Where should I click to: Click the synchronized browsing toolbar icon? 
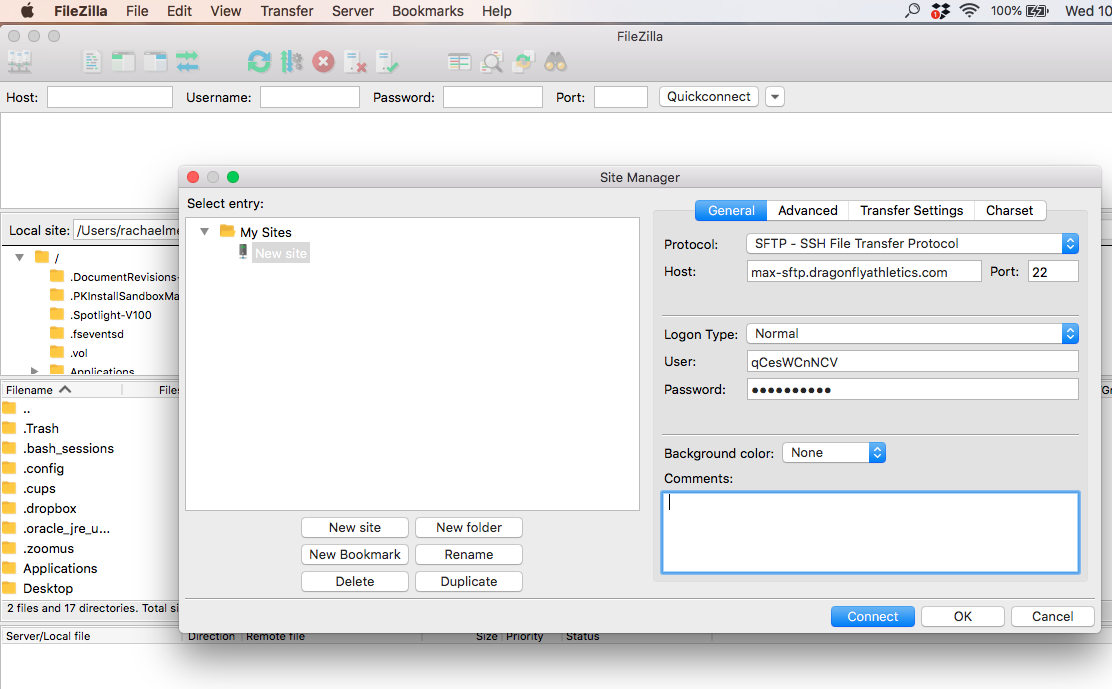pos(524,62)
